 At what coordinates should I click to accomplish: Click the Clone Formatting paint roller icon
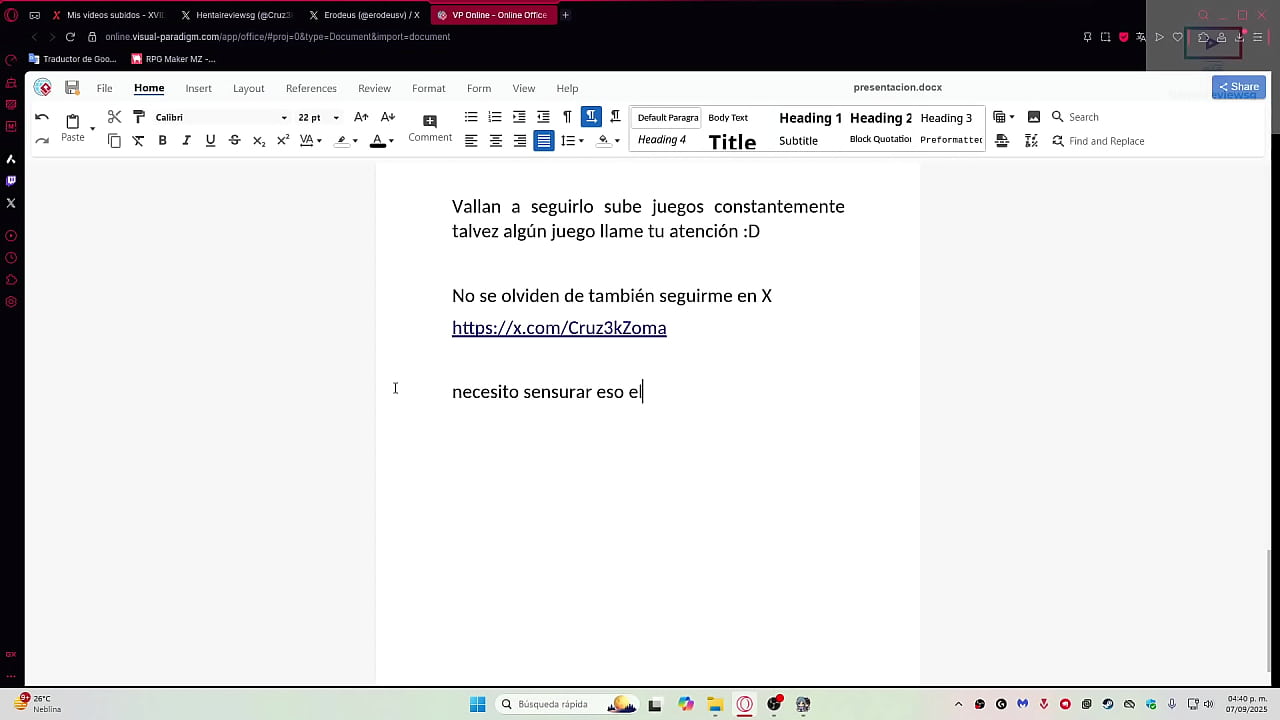[139, 117]
